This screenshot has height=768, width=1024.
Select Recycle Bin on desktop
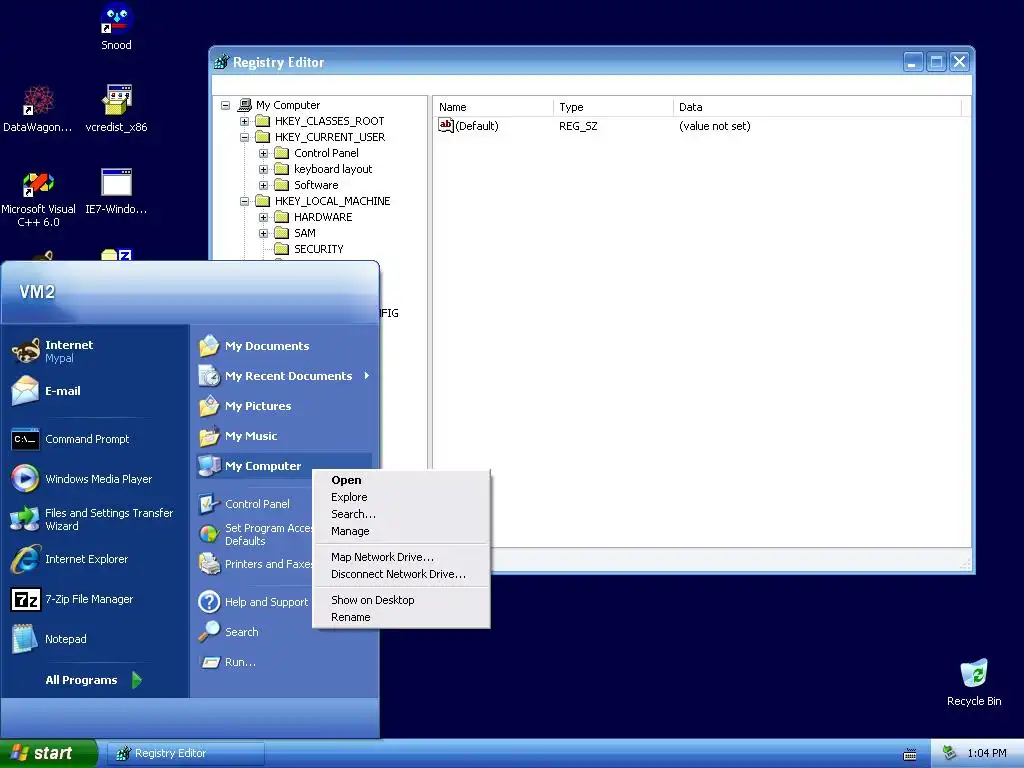(x=974, y=682)
